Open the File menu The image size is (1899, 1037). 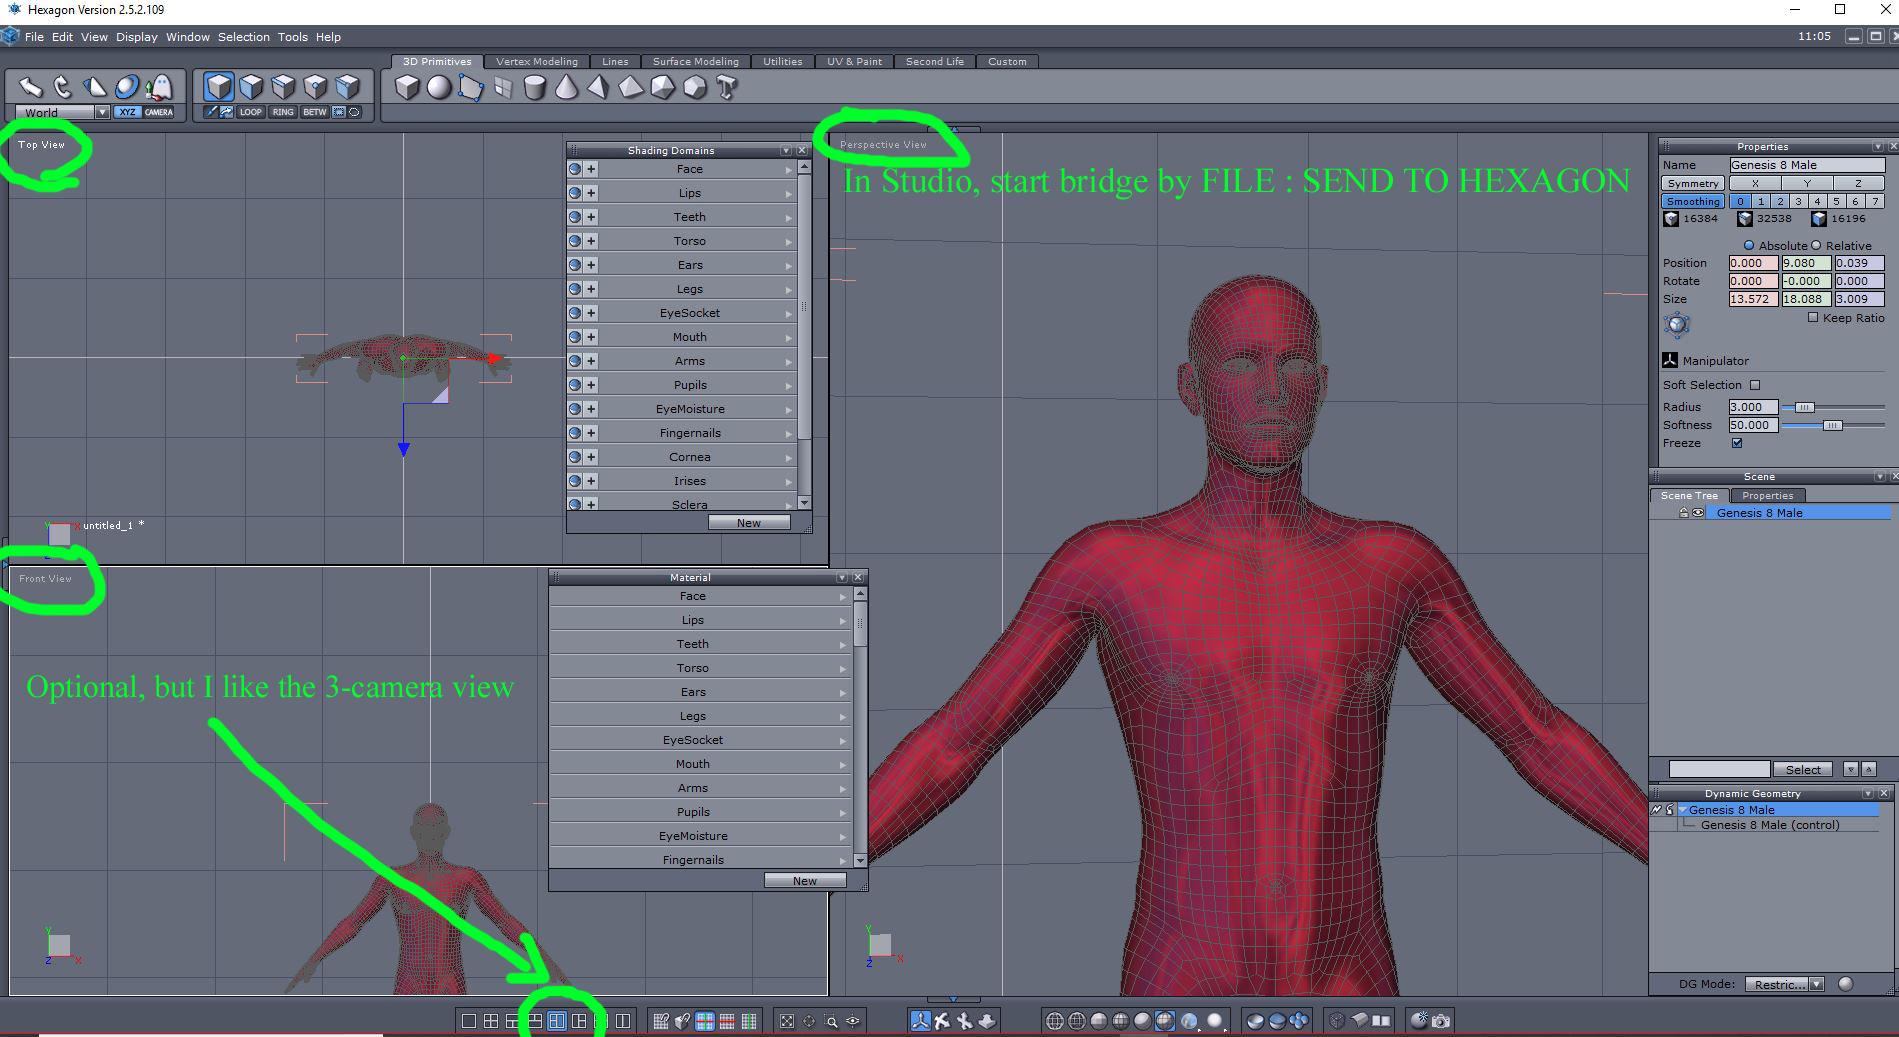click(x=34, y=37)
